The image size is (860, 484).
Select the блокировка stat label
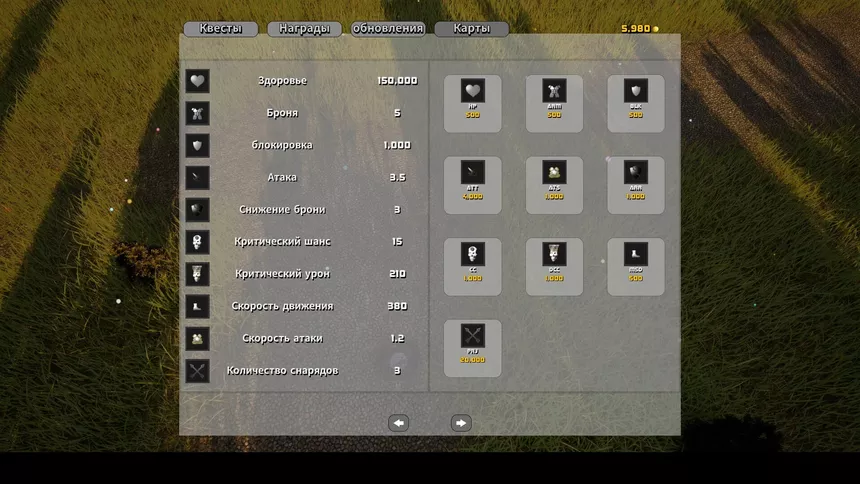point(282,145)
